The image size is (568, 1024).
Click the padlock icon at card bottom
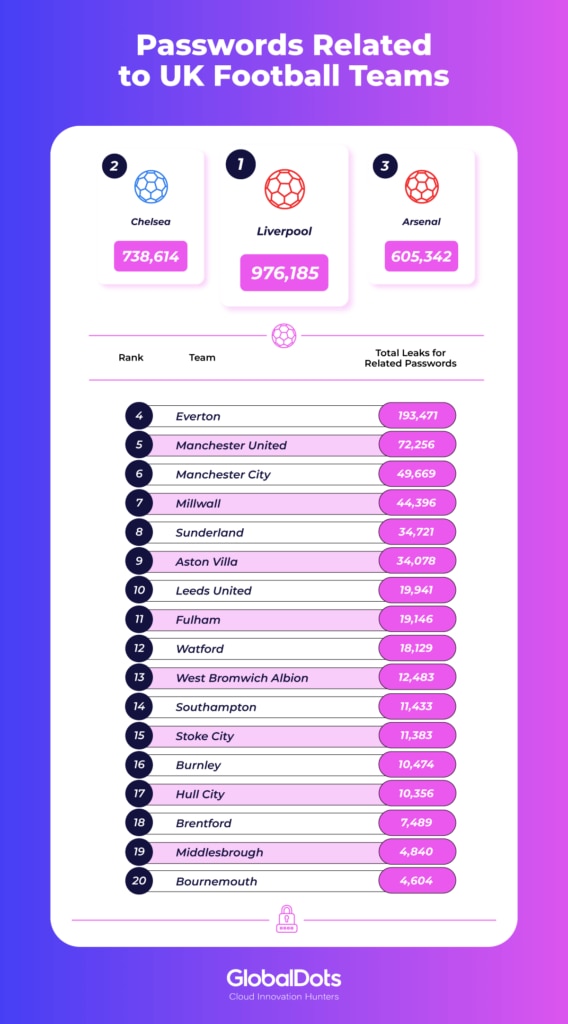pos(285,918)
